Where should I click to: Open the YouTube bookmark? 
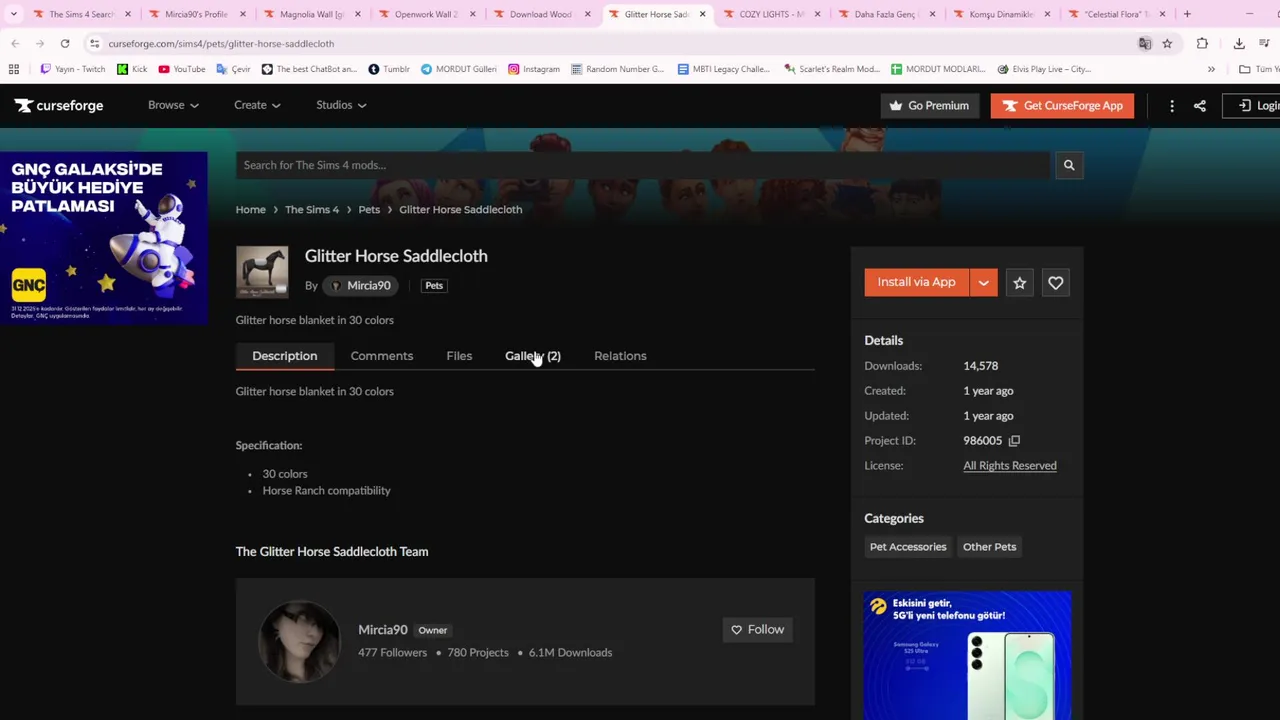coord(181,69)
